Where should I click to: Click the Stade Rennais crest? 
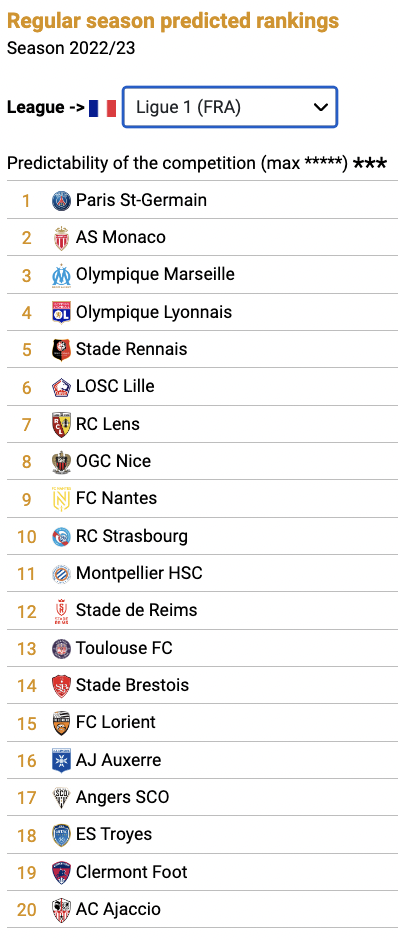click(x=61, y=350)
